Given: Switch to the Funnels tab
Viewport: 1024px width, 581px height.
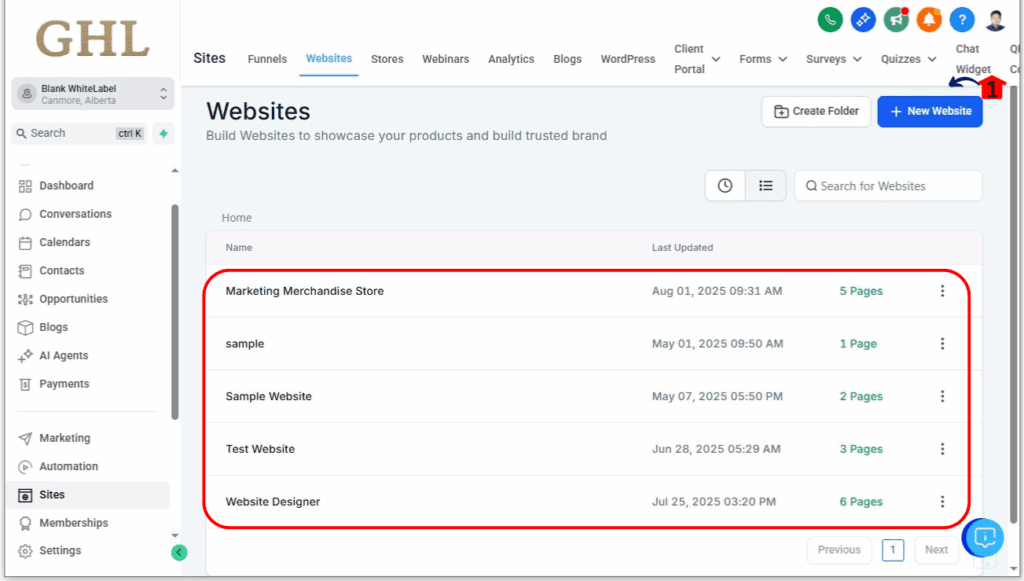Looking at the screenshot, I should tap(267, 59).
